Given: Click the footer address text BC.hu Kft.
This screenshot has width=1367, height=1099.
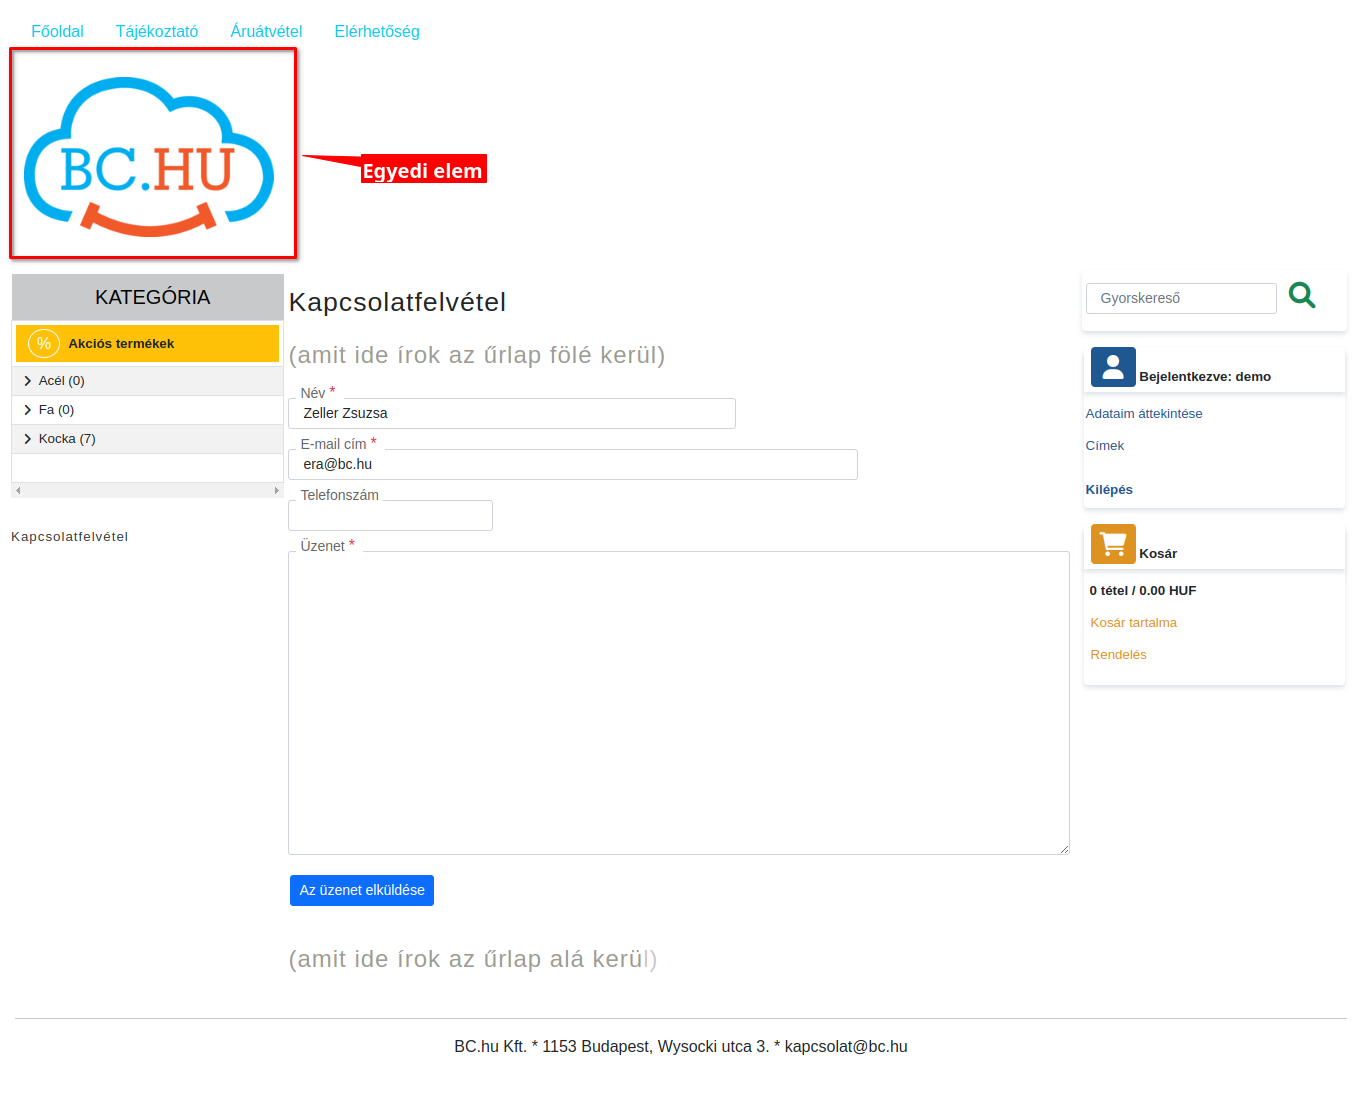Looking at the screenshot, I should pos(681,1047).
